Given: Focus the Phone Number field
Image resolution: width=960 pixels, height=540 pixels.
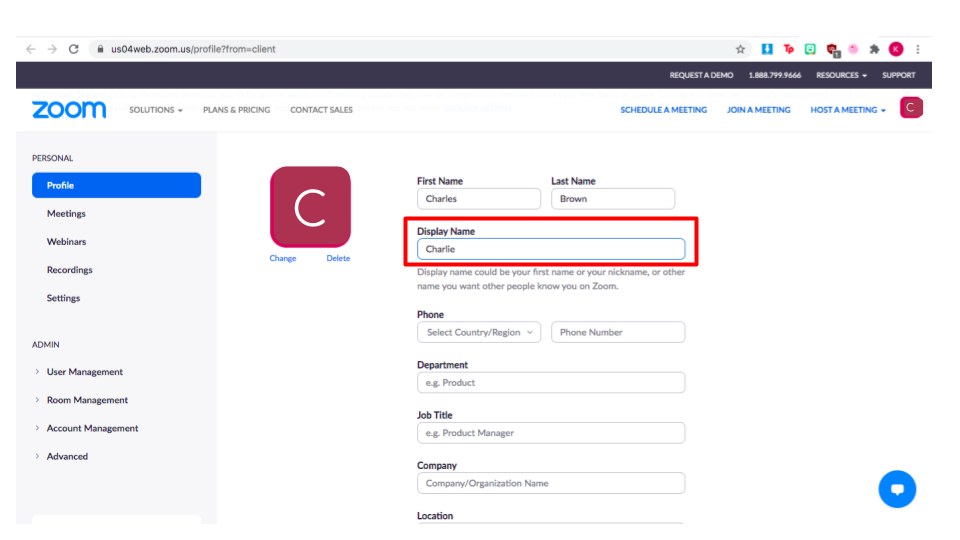Looking at the screenshot, I should 618,332.
